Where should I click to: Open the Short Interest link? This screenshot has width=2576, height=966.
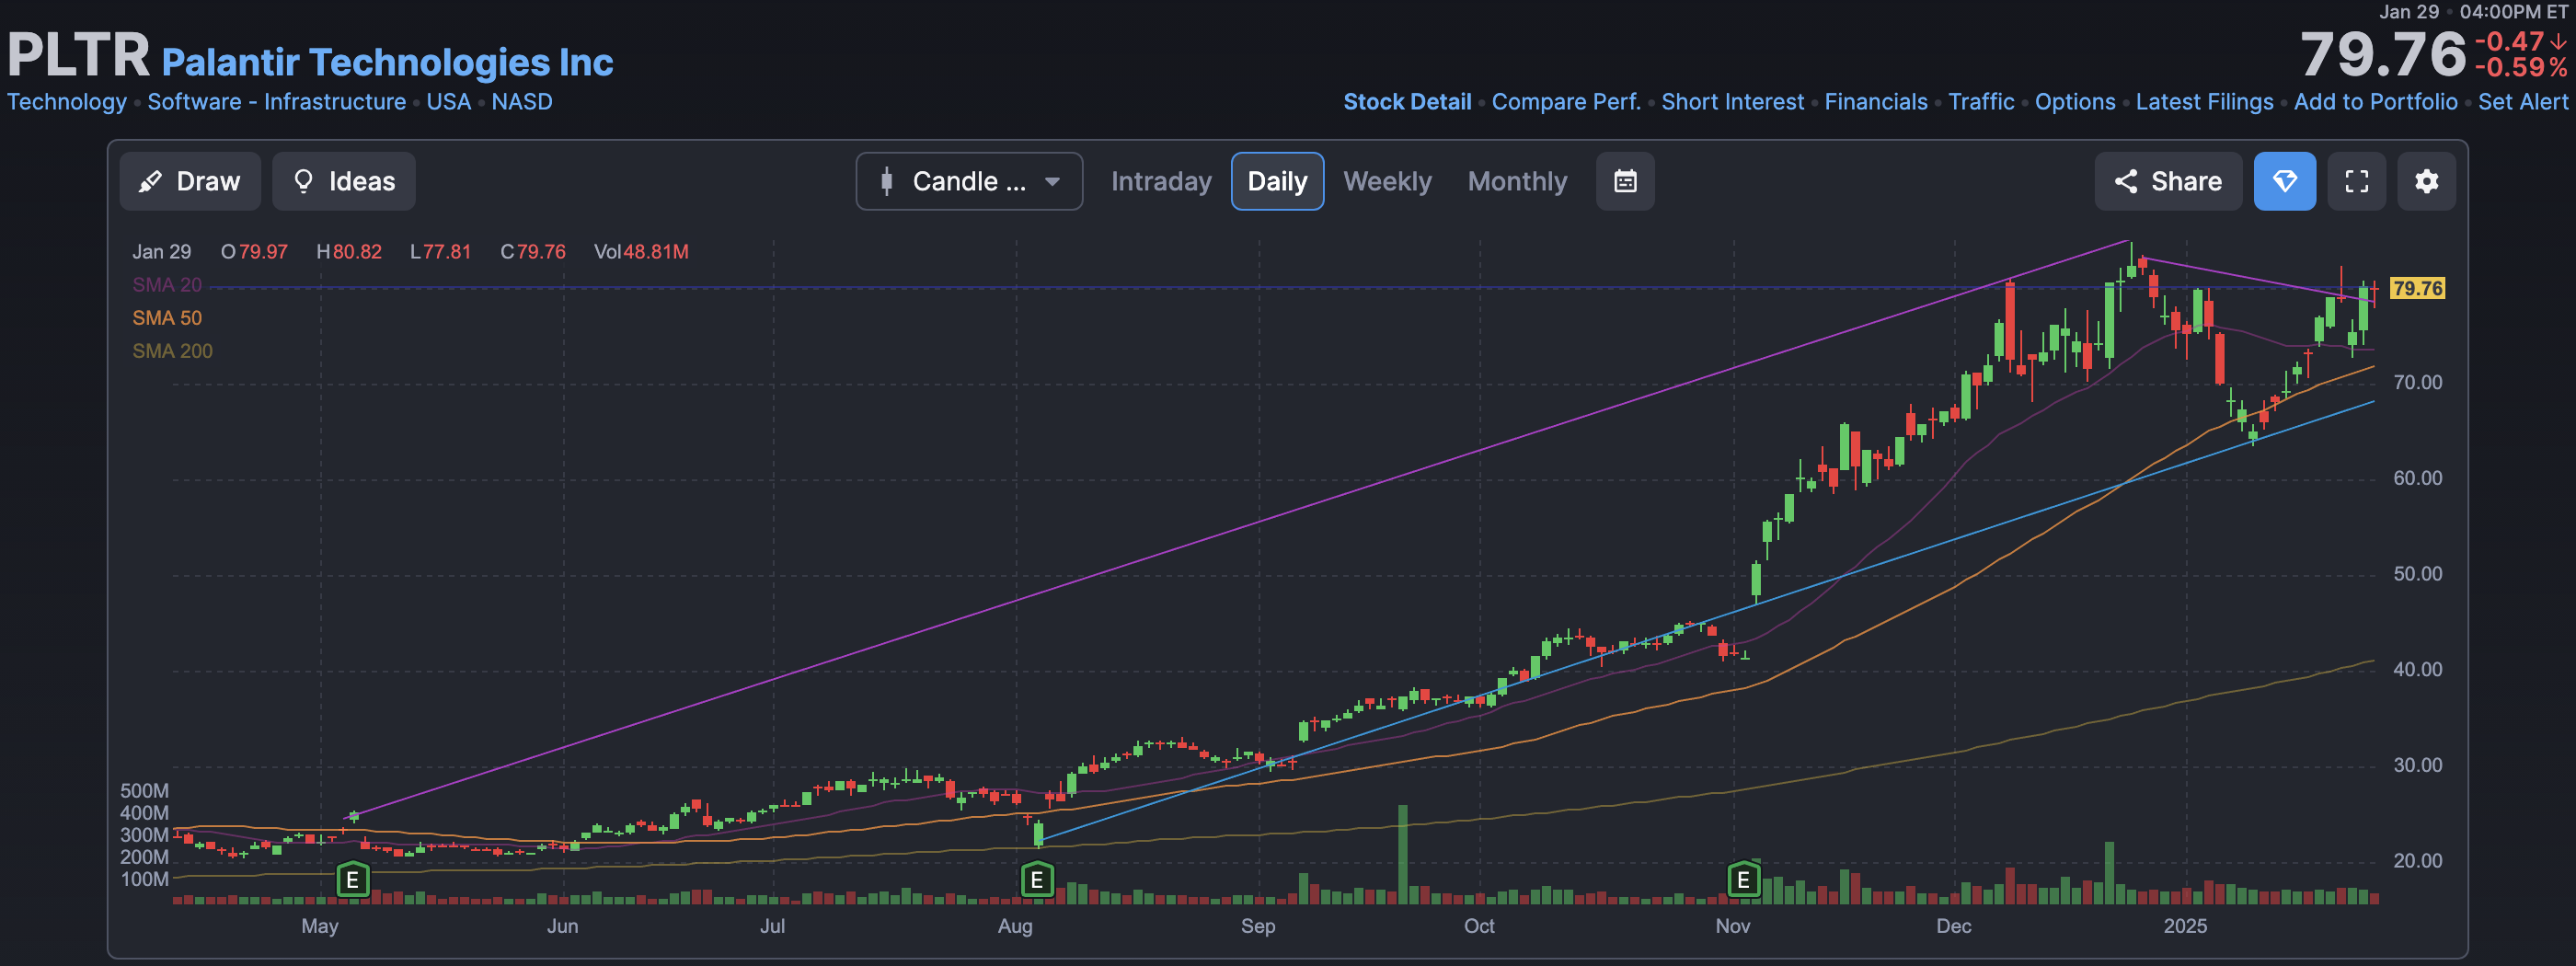coord(1732,102)
